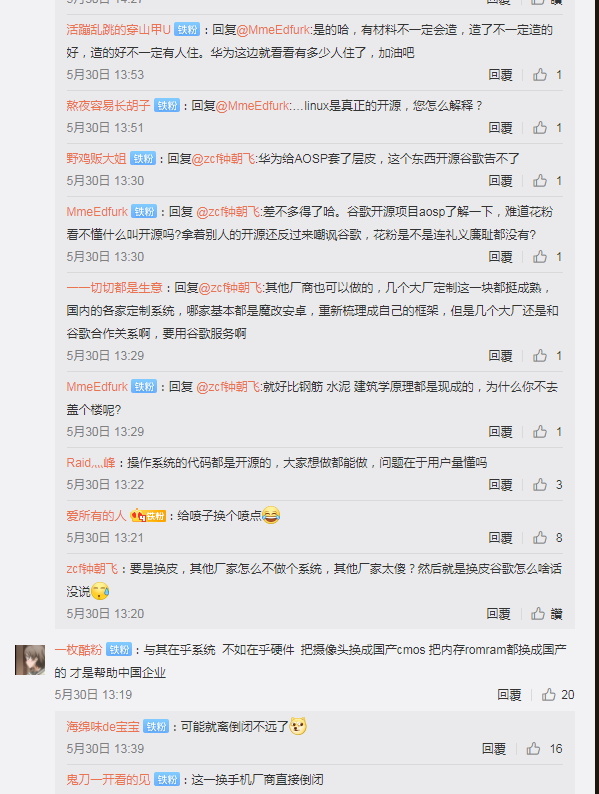Viewport: 599px width, 794px height.
Task: Open 一枚酷粉's avatar picture
Action: [30, 660]
